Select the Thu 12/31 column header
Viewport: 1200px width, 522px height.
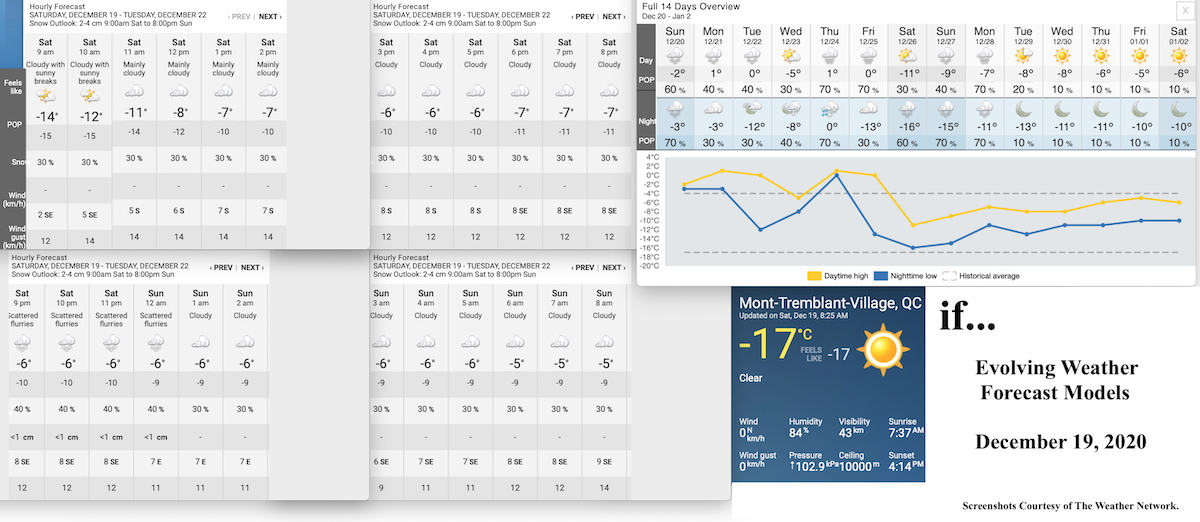(x=1100, y=36)
